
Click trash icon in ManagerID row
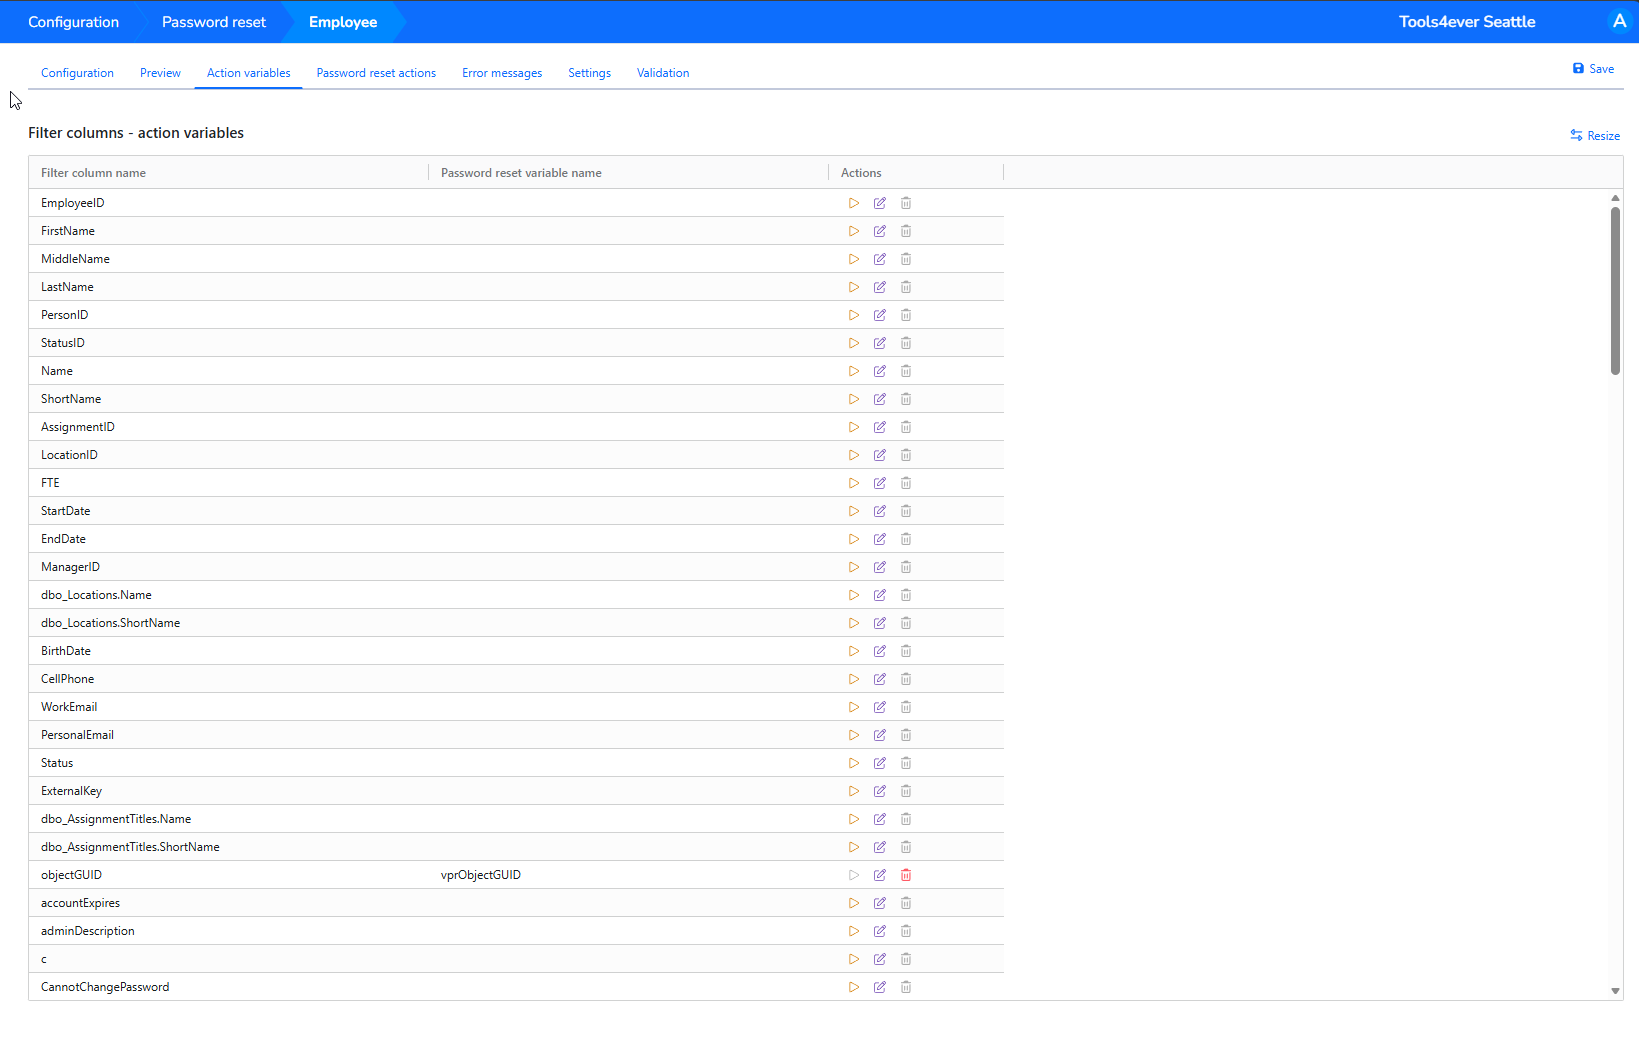point(906,567)
